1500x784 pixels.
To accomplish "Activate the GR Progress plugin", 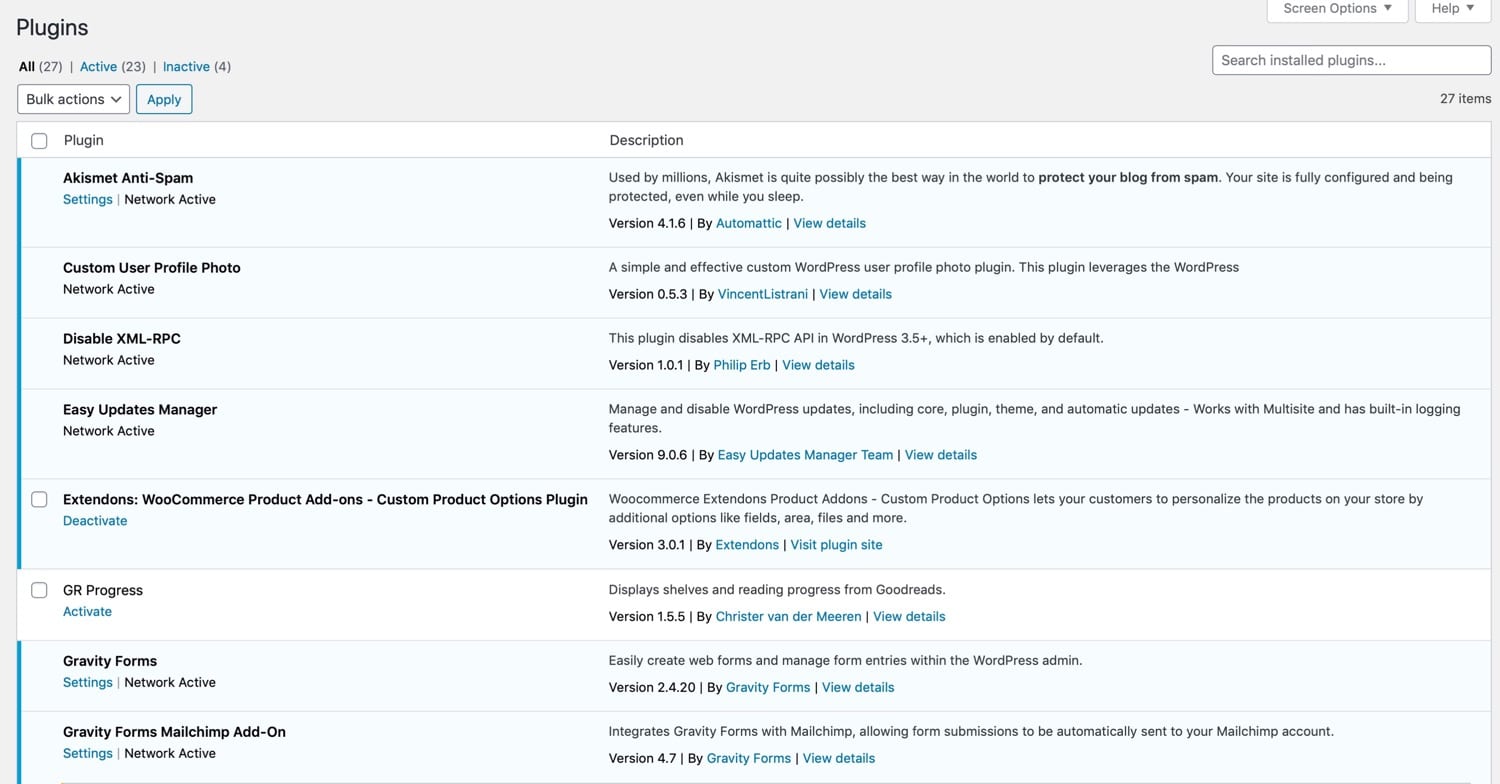I will pyautogui.click(x=87, y=611).
